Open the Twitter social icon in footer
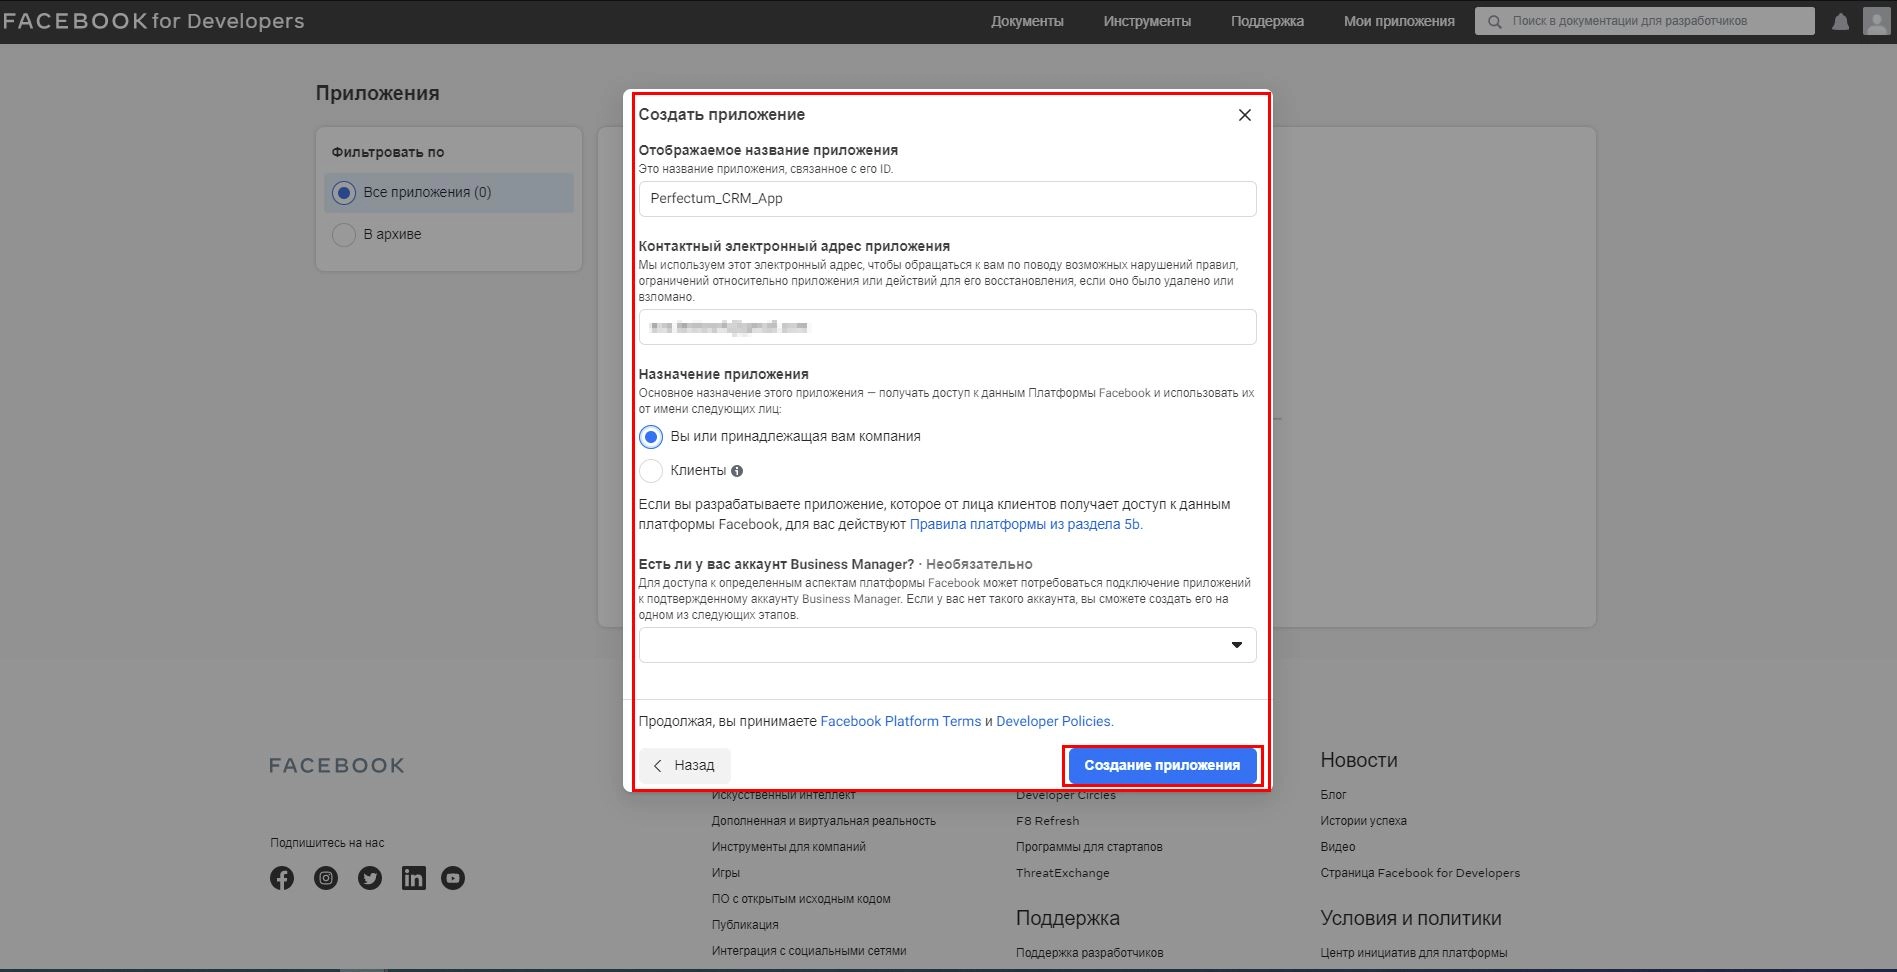The image size is (1897, 972). (370, 878)
